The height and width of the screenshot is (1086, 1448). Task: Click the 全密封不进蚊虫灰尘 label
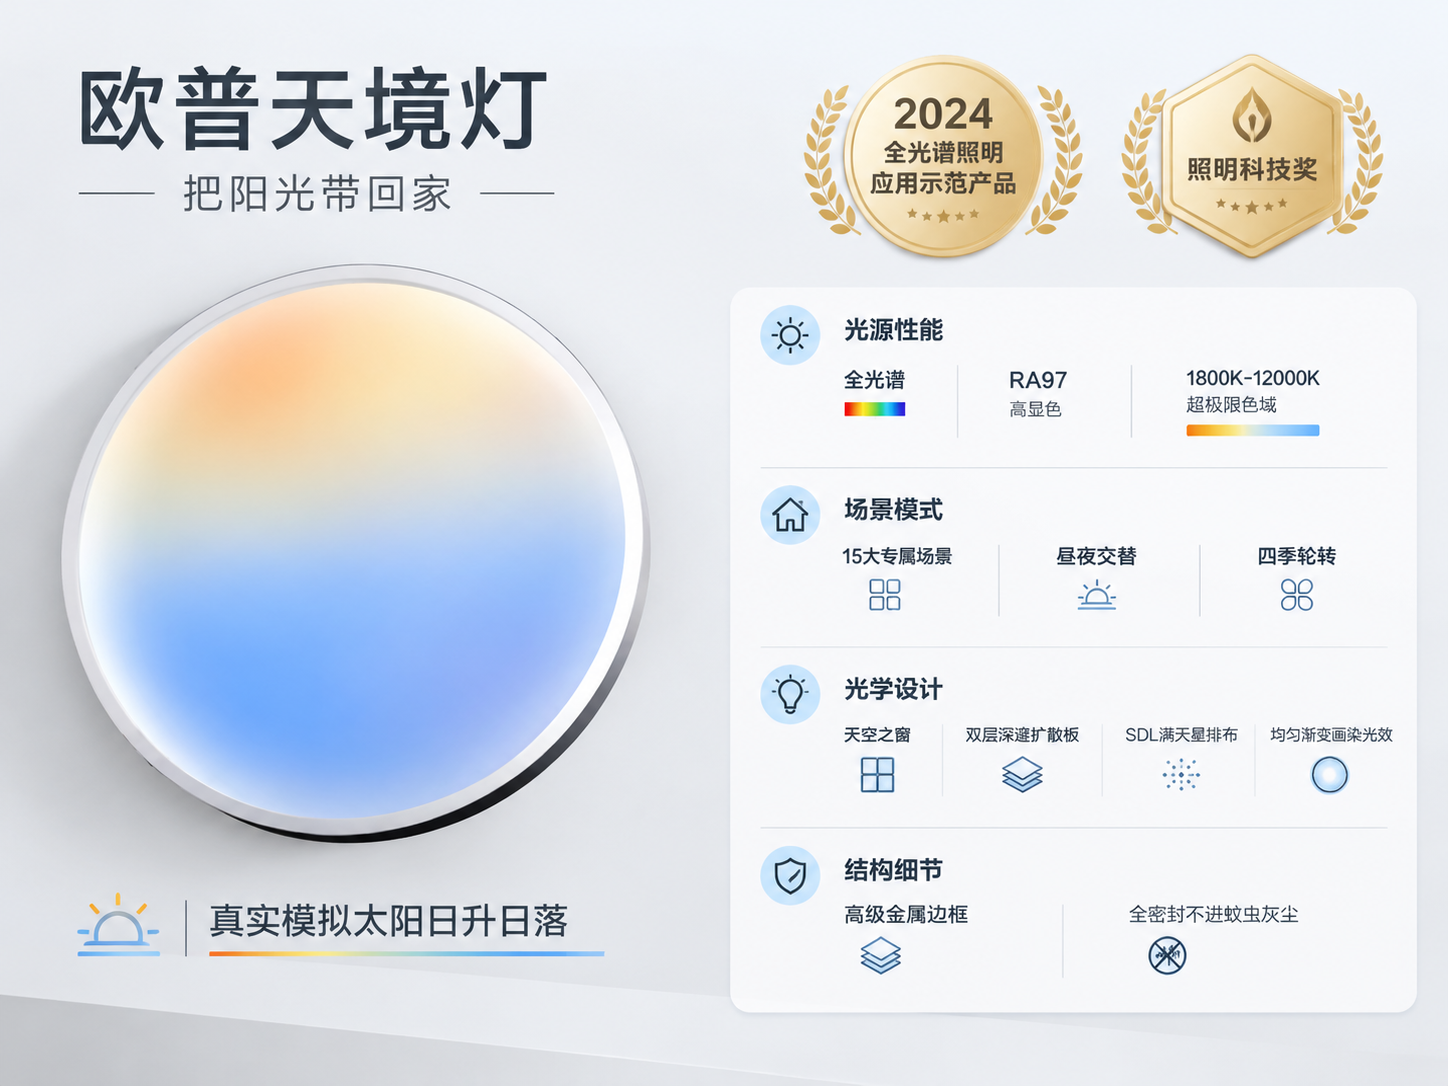[x=1213, y=915]
